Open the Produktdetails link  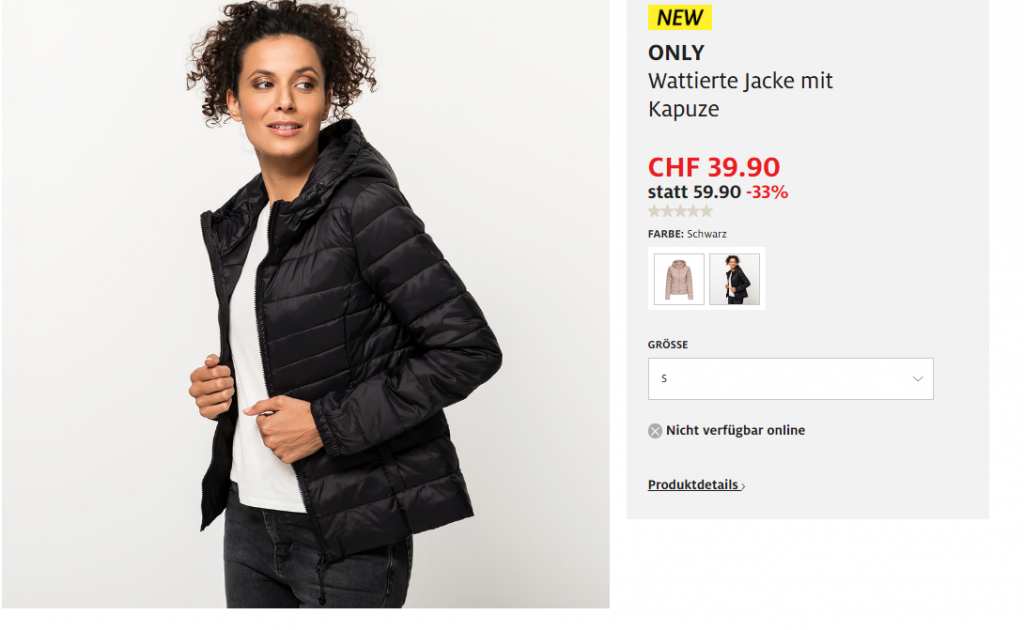click(696, 485)
